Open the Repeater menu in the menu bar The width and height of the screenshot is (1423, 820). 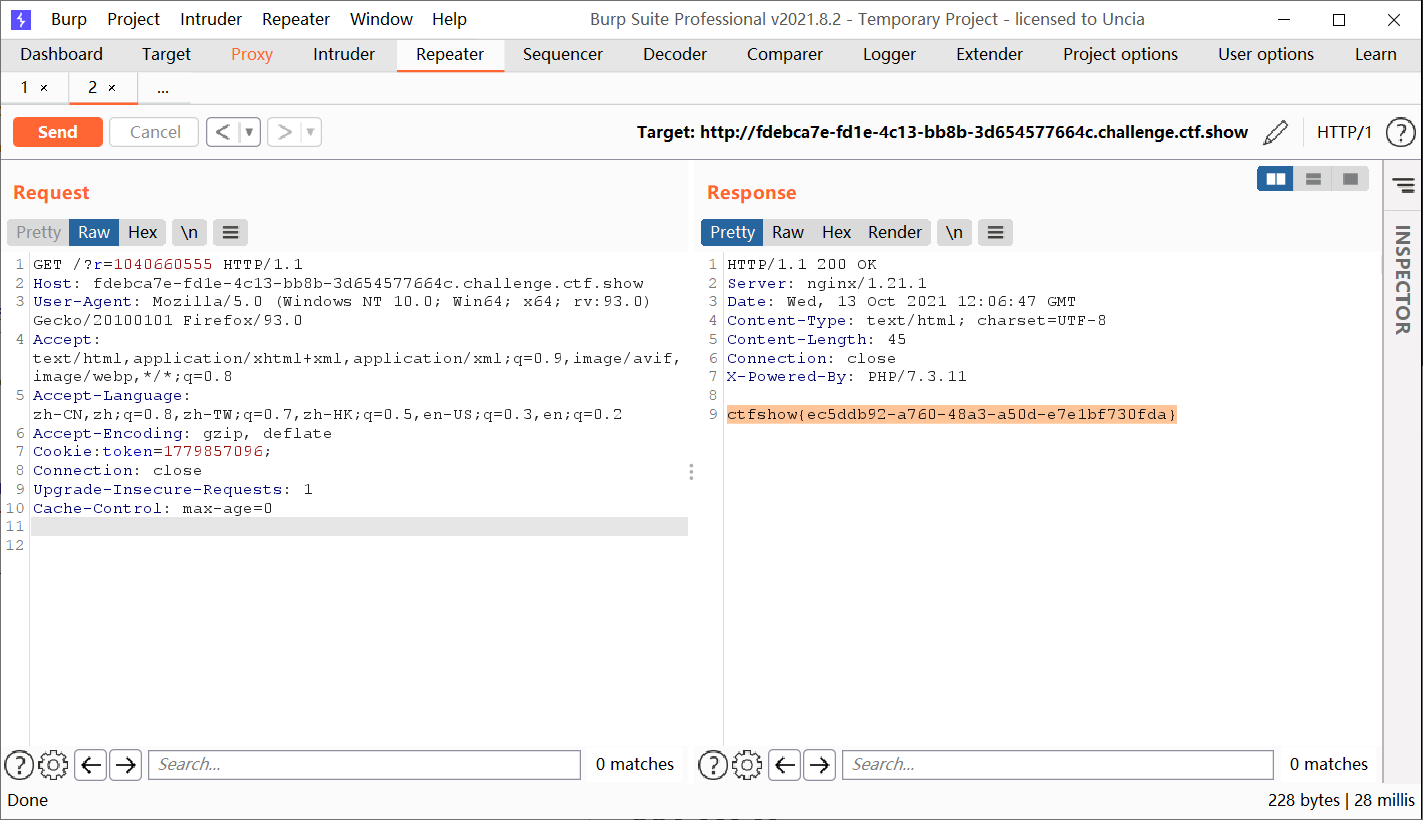(x=296, y=19)
